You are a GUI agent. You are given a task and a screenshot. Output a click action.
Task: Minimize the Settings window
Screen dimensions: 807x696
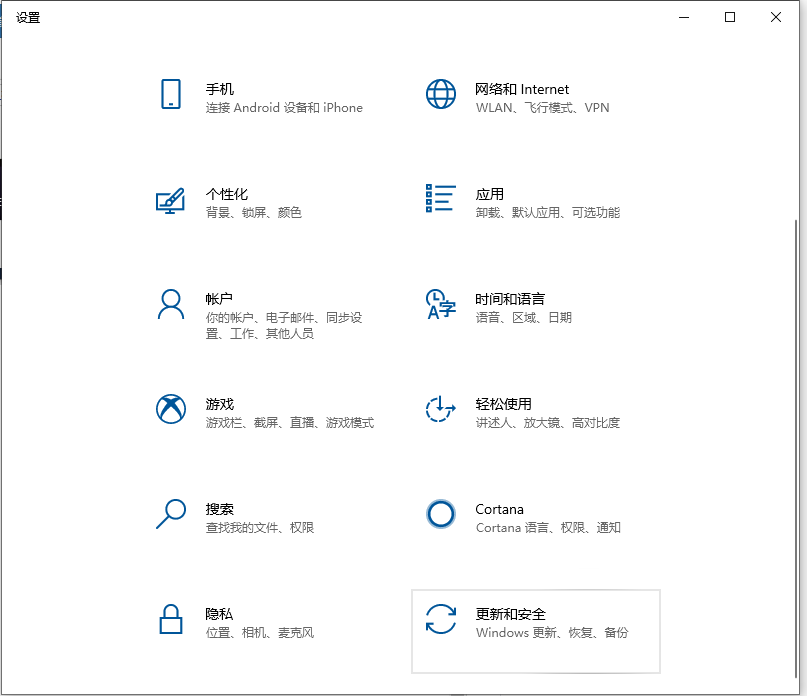(683, 17)
